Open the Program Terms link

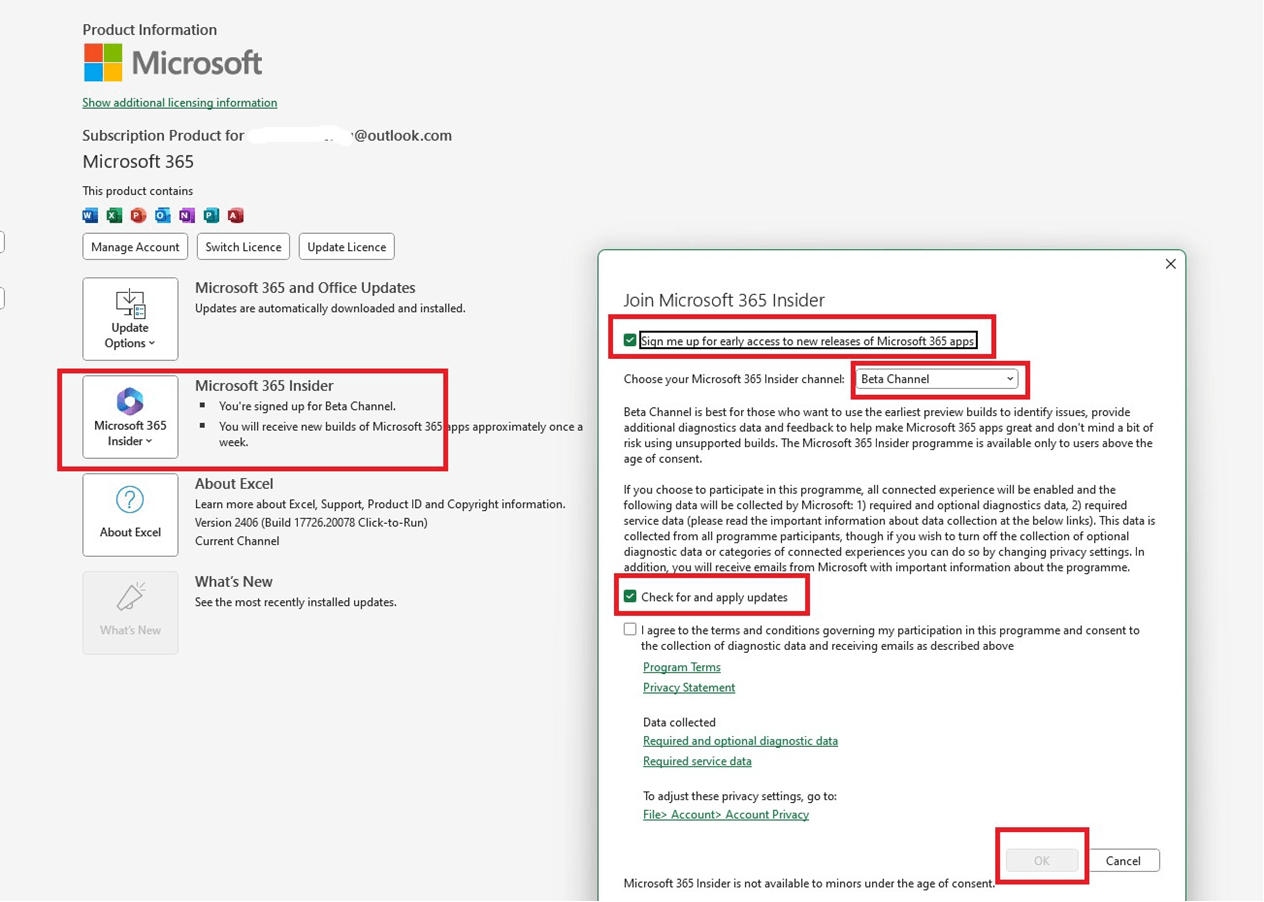(682, 667)
